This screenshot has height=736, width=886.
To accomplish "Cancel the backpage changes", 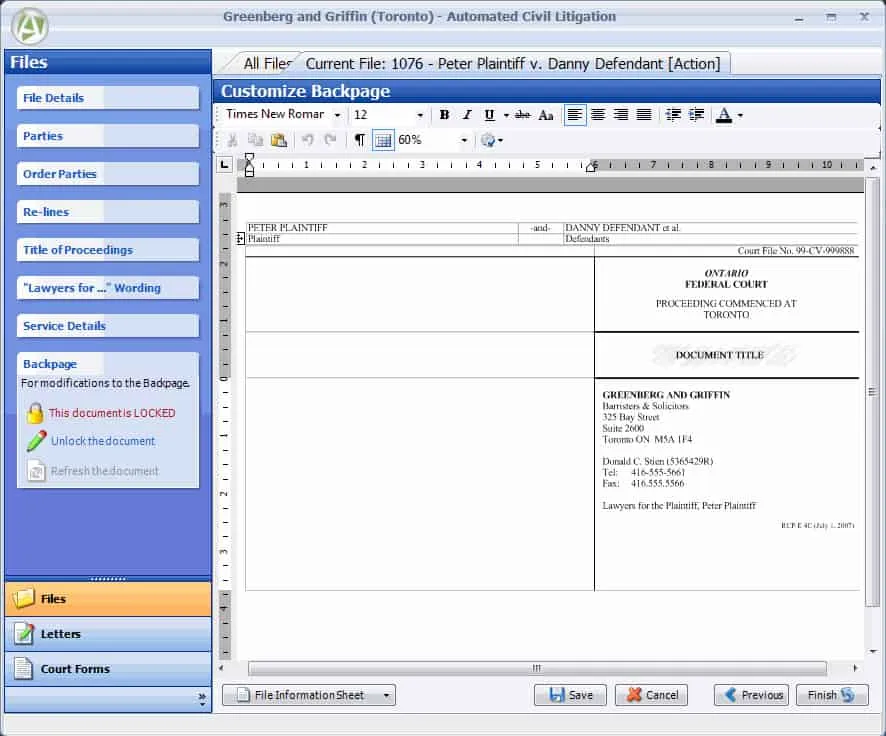I will point(652,695).
